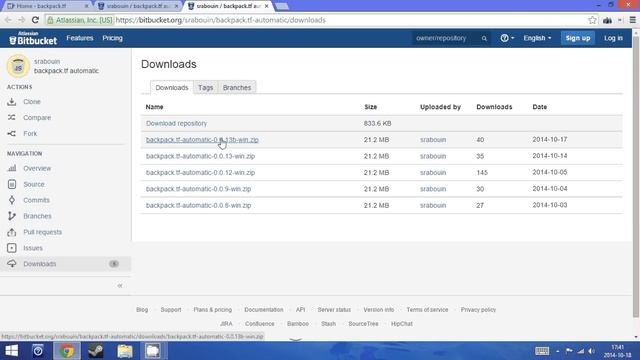This screenshot has height=360, width=640.
Task: Show hidden tray icons arrow
Action: coord(558,351)
